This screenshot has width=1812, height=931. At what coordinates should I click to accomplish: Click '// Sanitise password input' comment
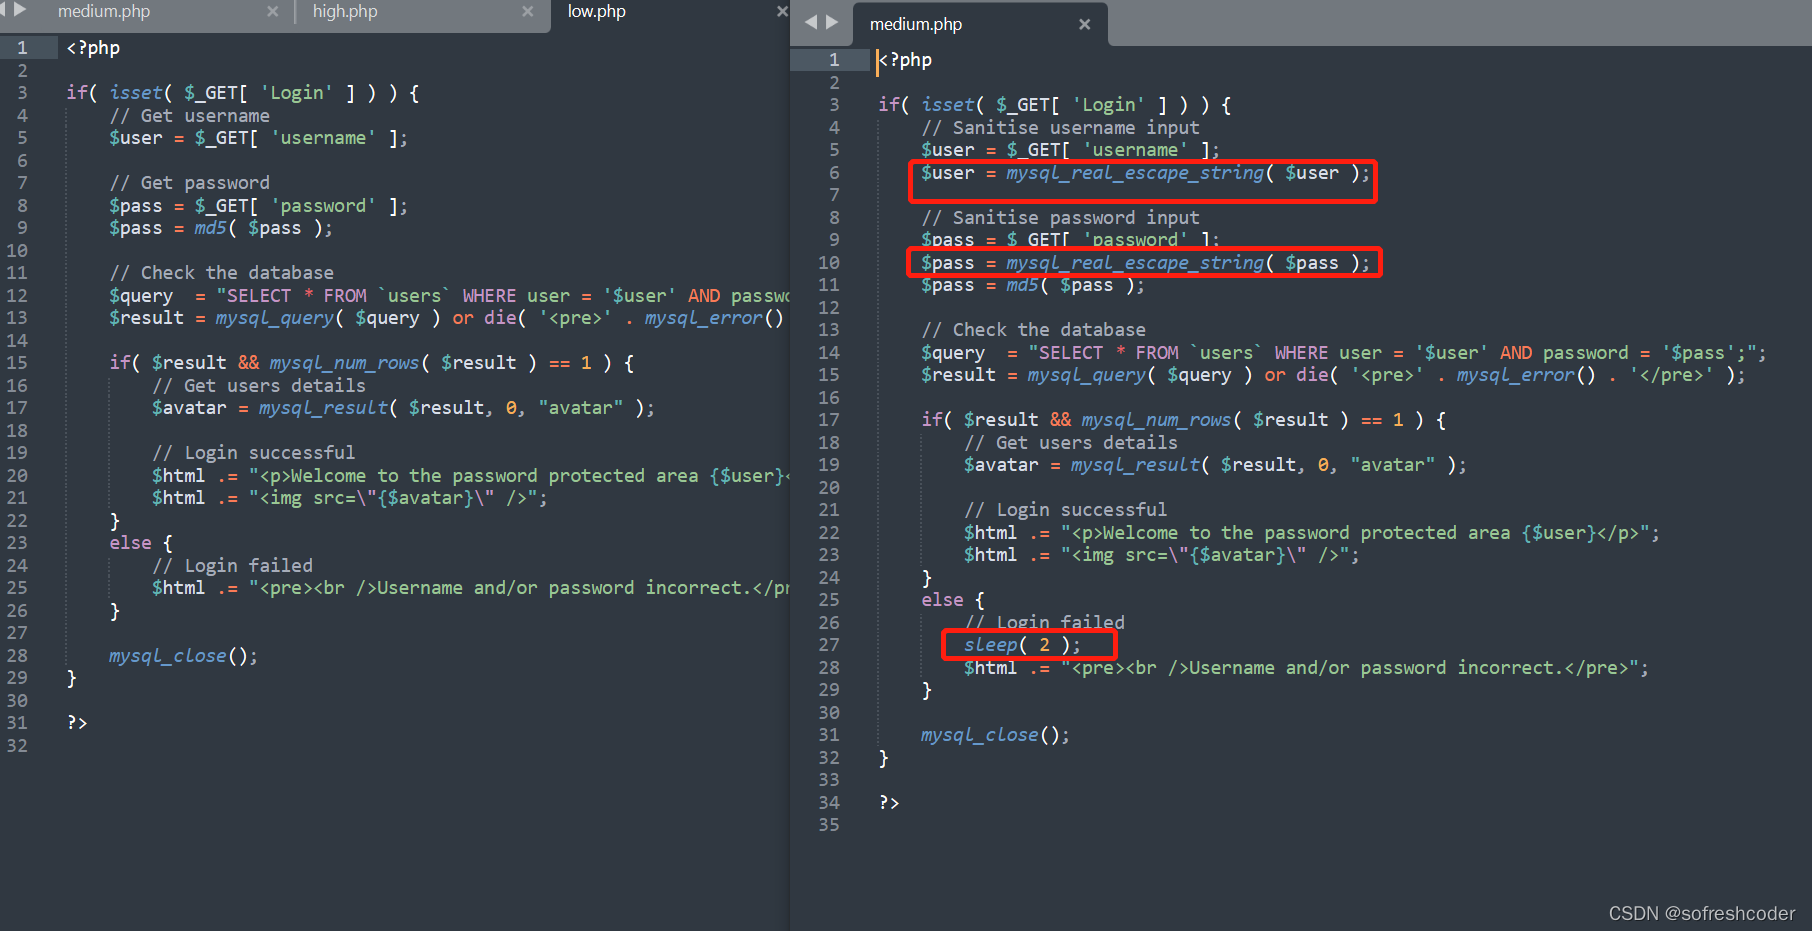(x=1060, y=218)
